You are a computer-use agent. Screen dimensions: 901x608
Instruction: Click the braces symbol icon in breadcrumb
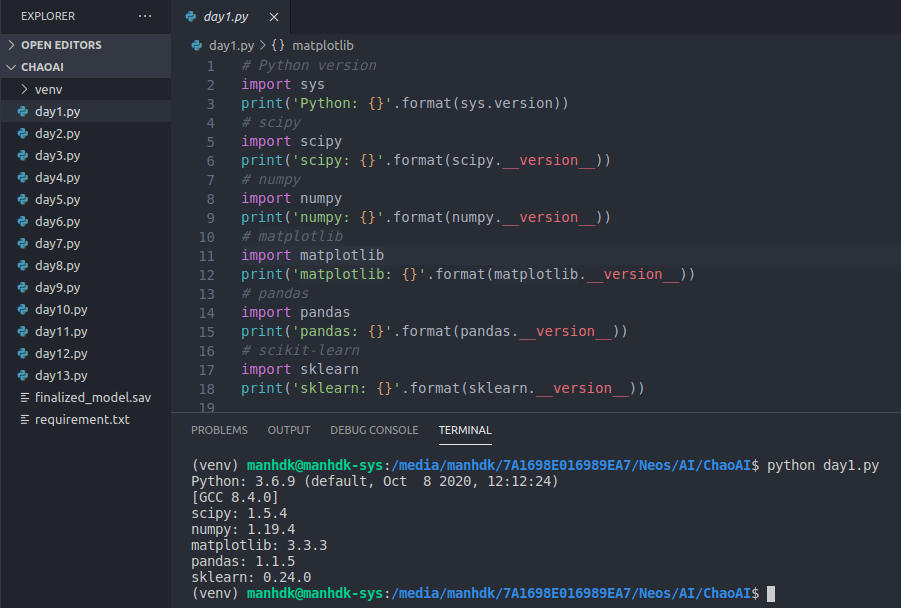(278, 45)
